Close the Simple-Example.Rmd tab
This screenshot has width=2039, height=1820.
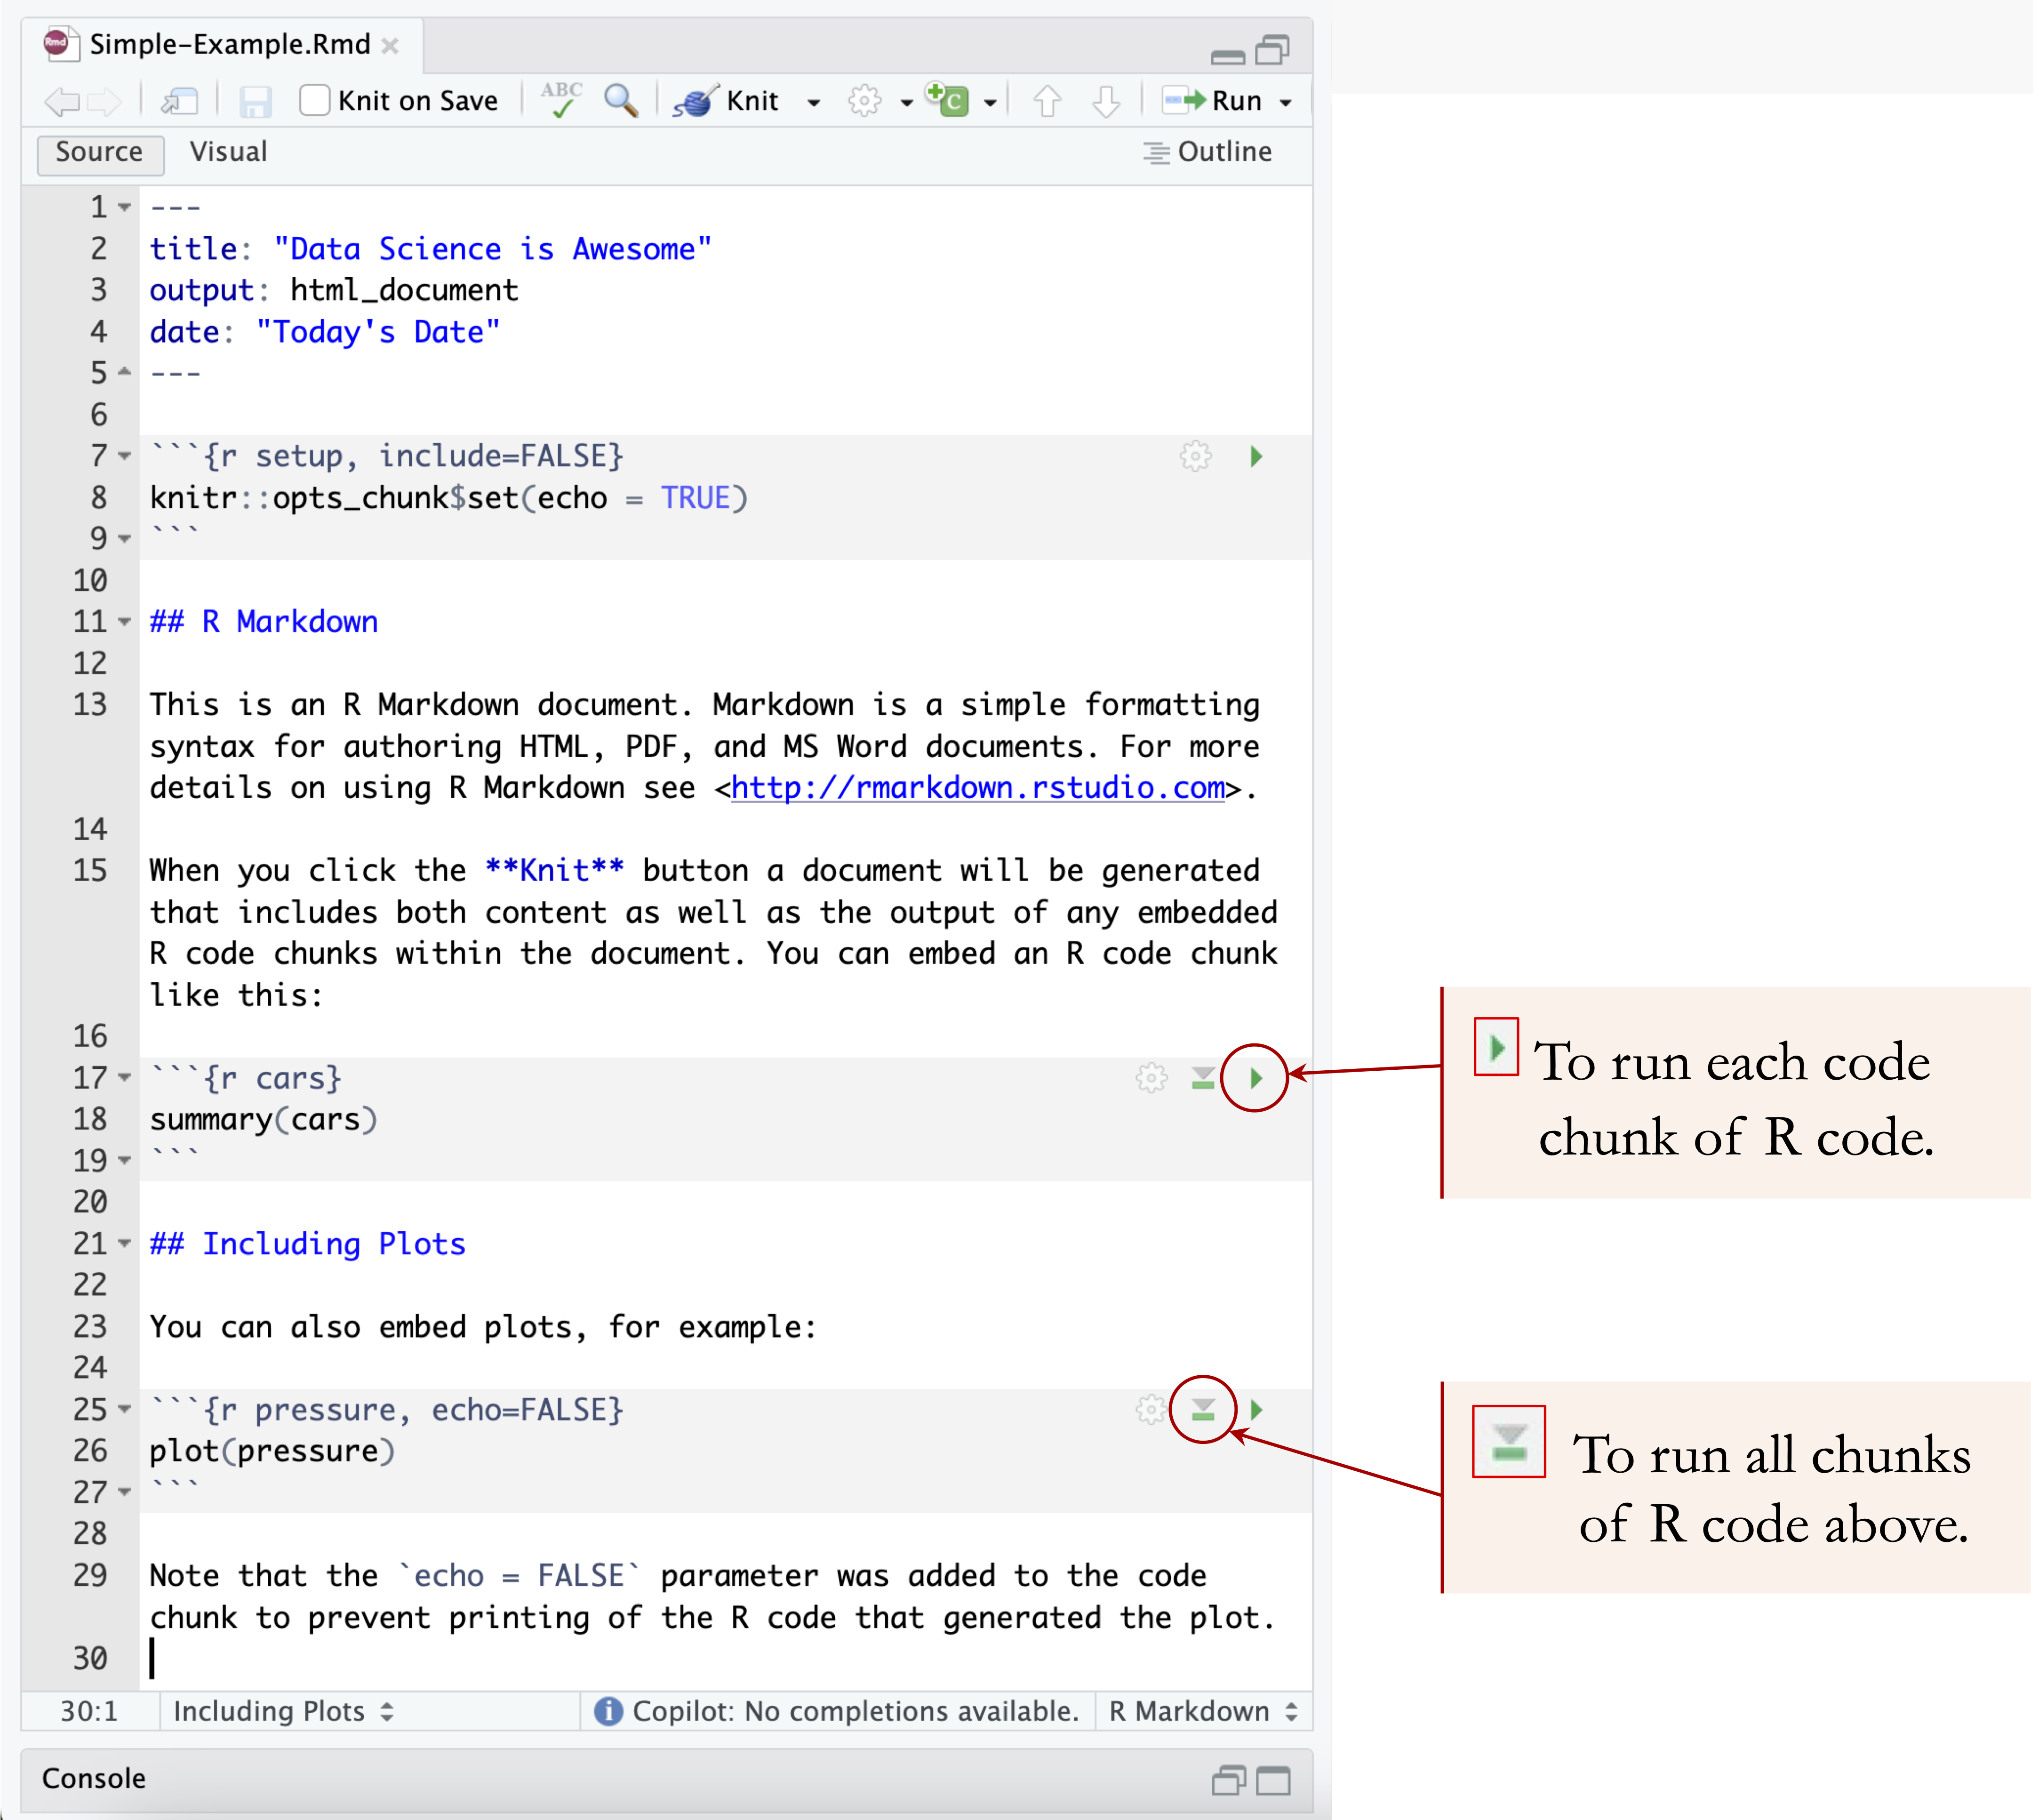coord(391,46)
